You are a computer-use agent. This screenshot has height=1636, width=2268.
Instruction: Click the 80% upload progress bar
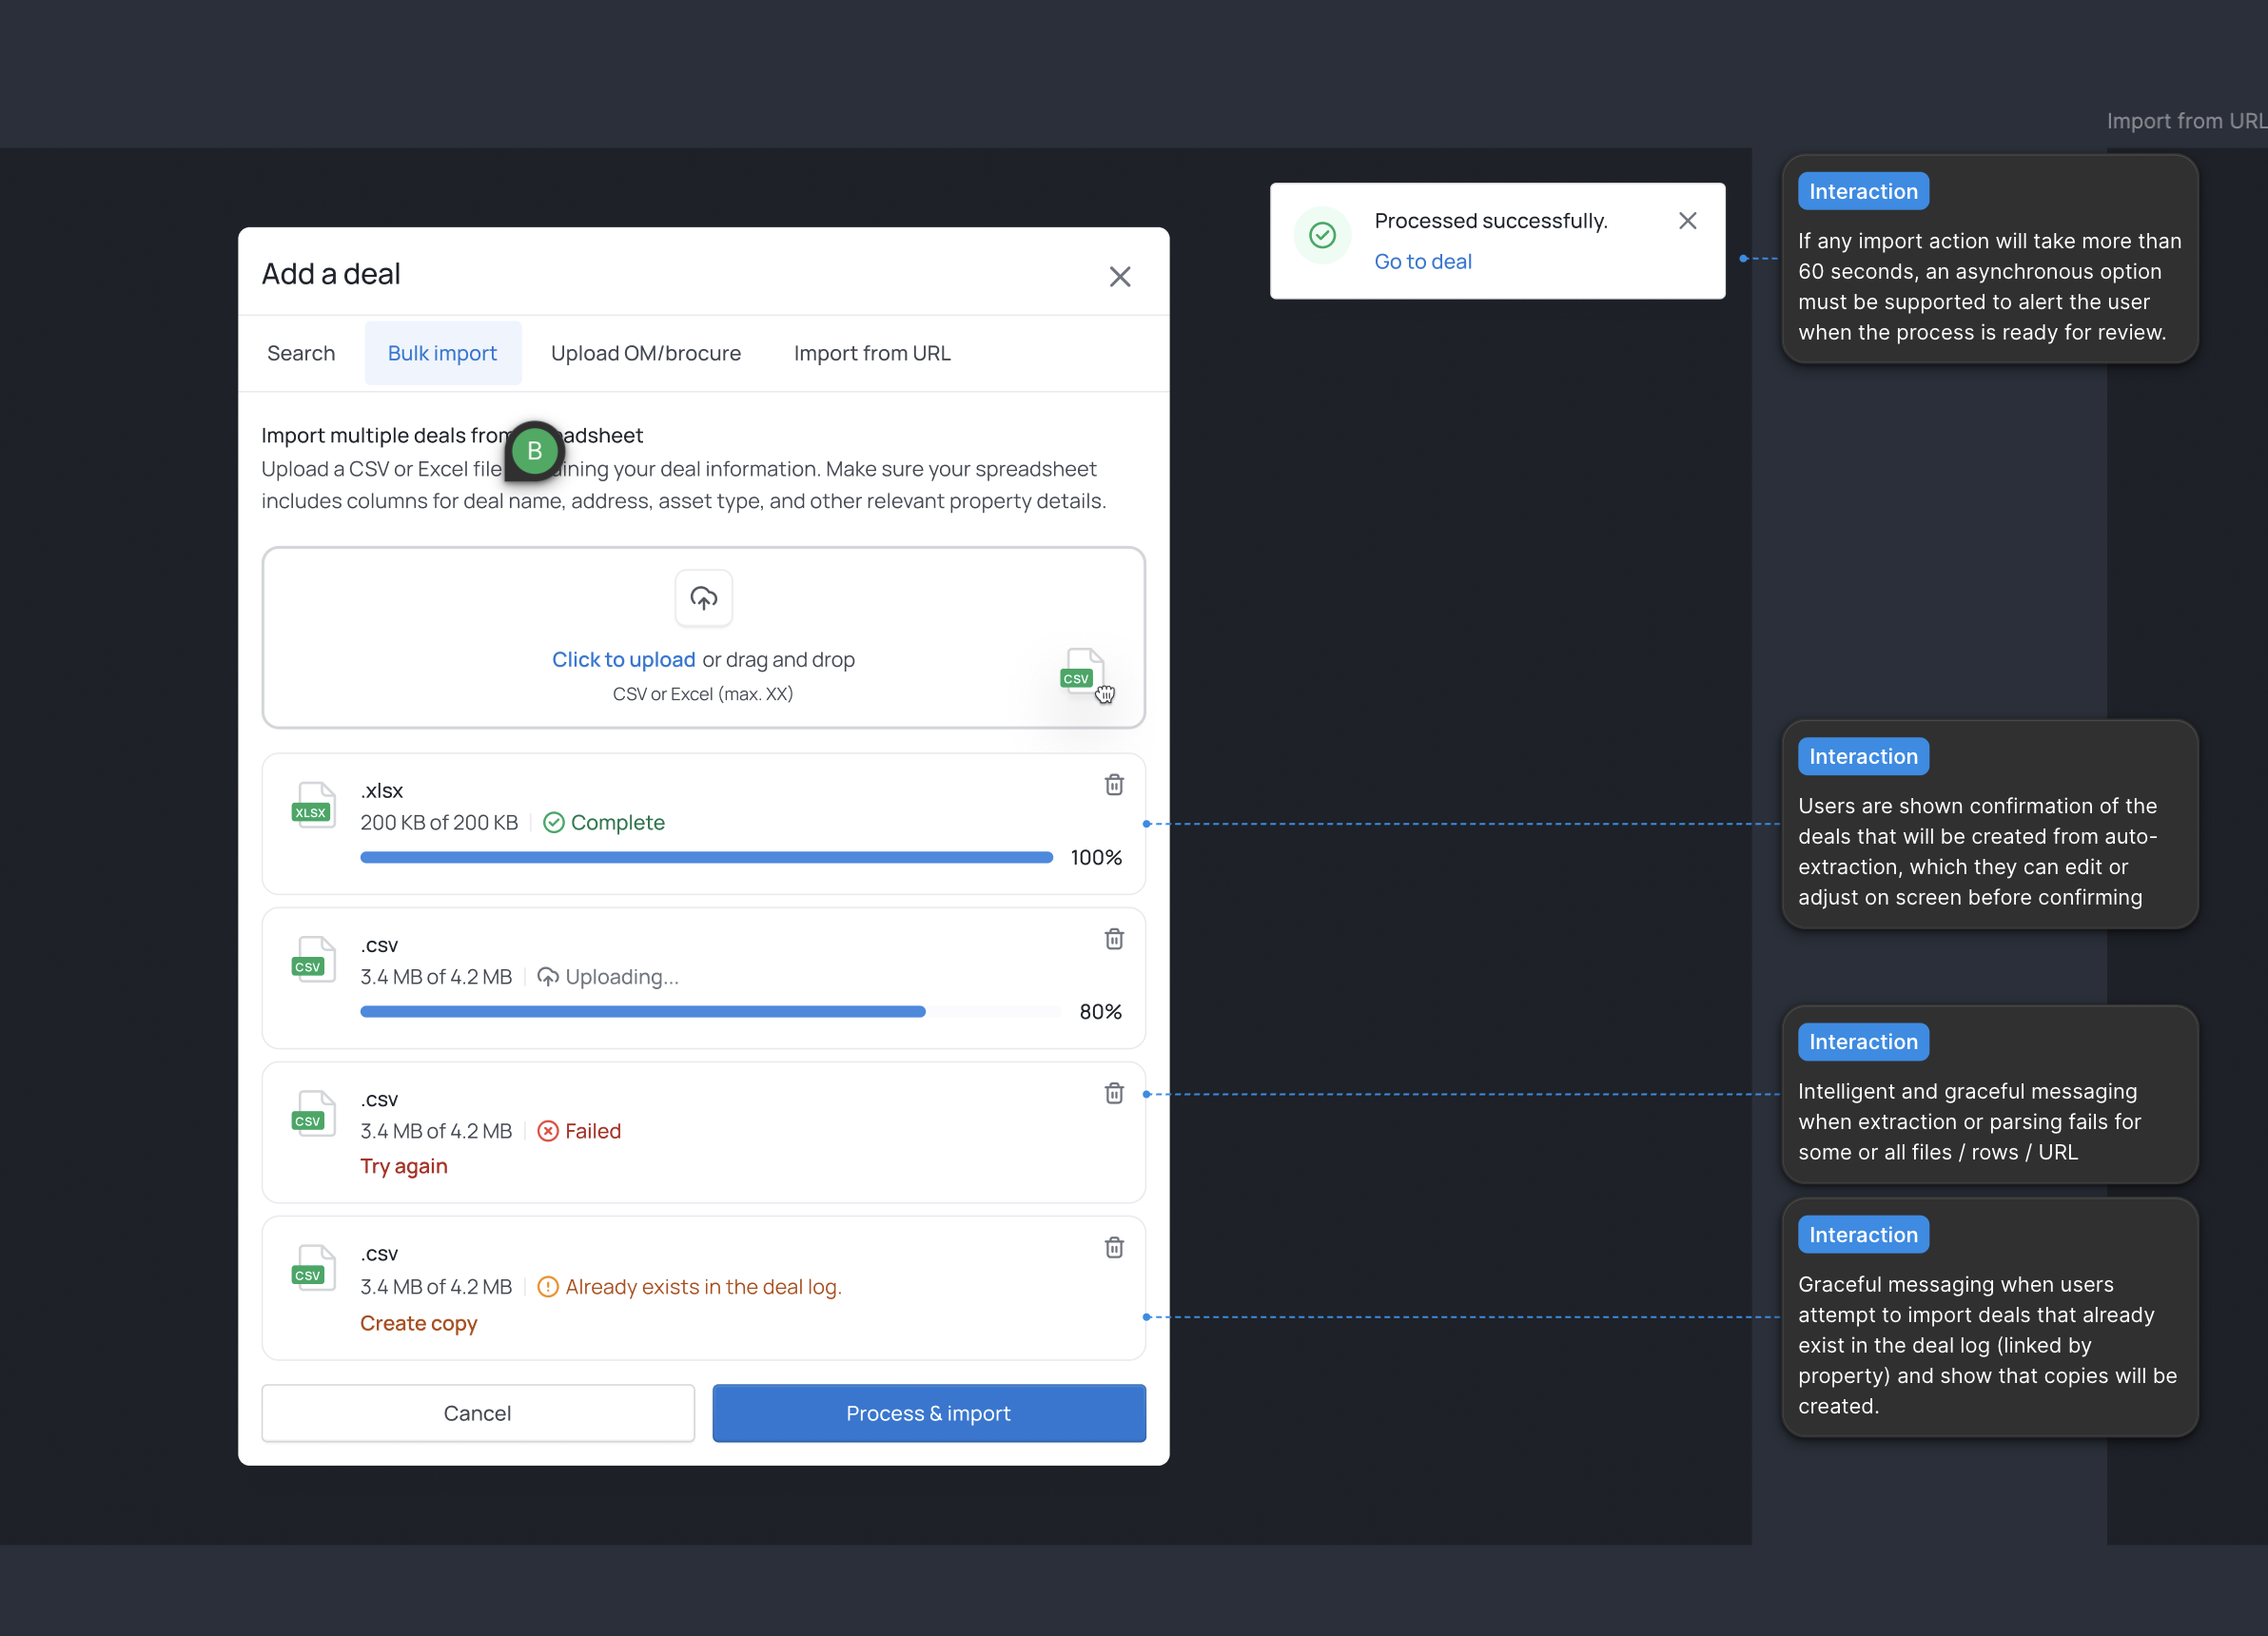point(710,1011)
